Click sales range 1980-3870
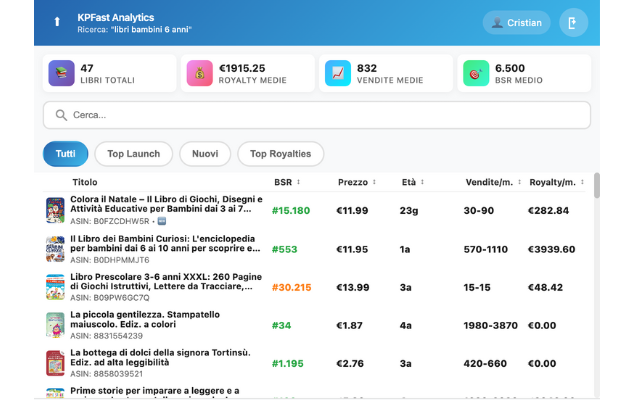Image resolution: width=640 pixels, height=400 pixels. 490,326
